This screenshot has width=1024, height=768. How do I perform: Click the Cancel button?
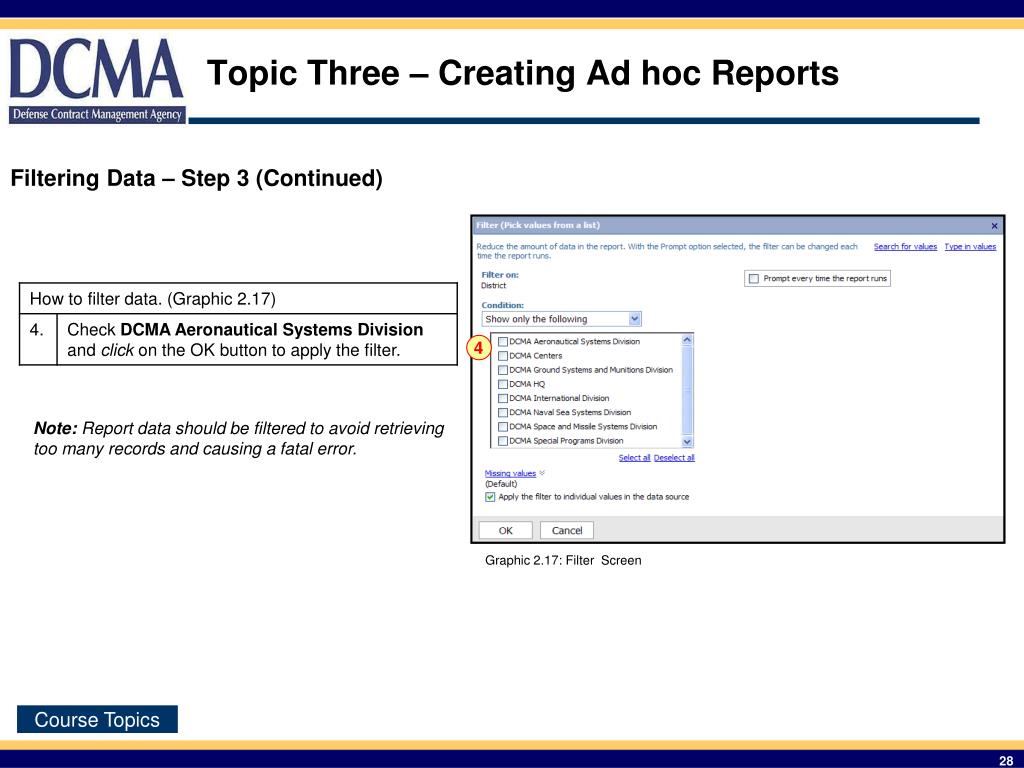click(567, 530)
